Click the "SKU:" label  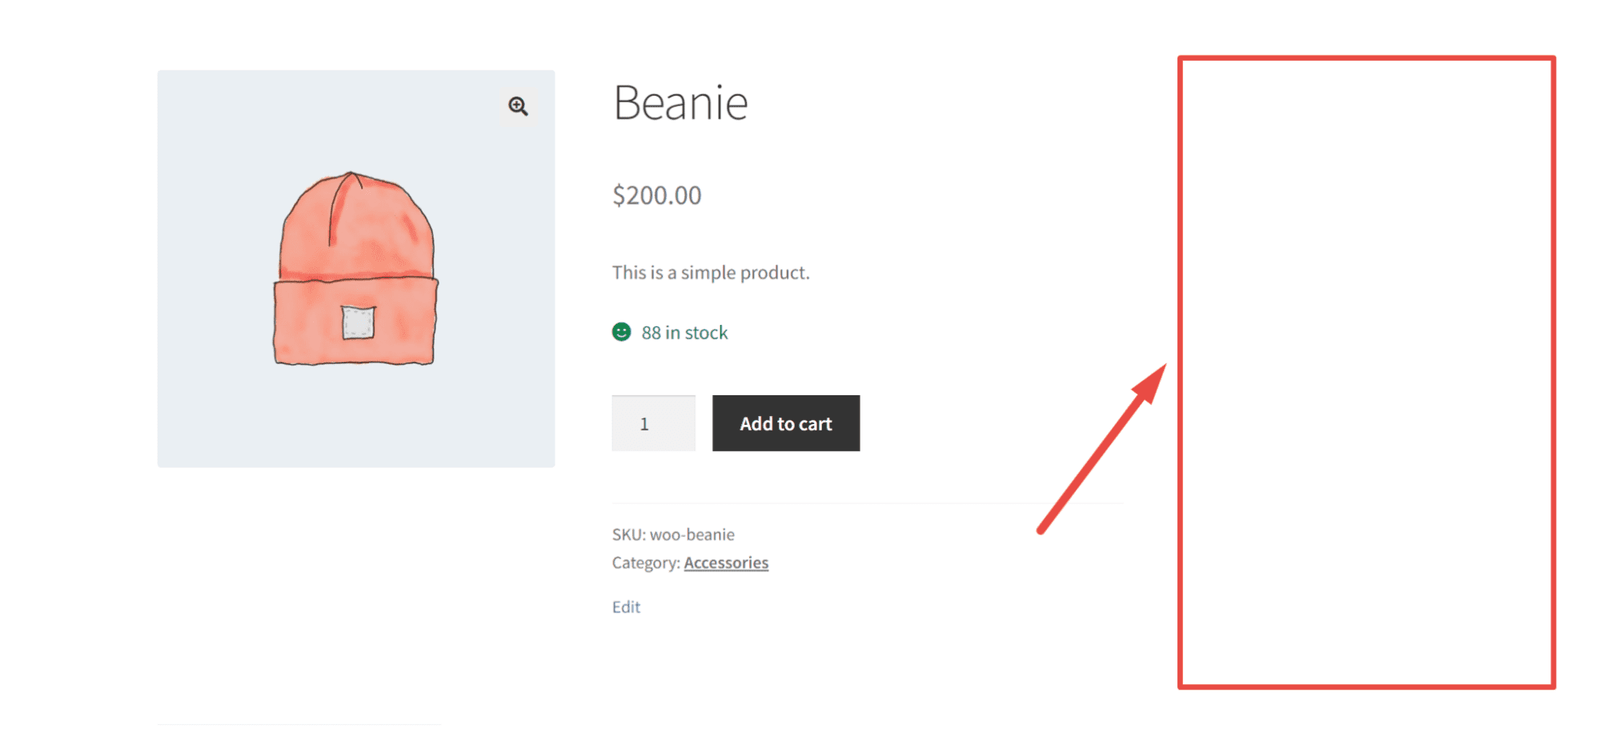pyautogui.click(x=628, y=535)
